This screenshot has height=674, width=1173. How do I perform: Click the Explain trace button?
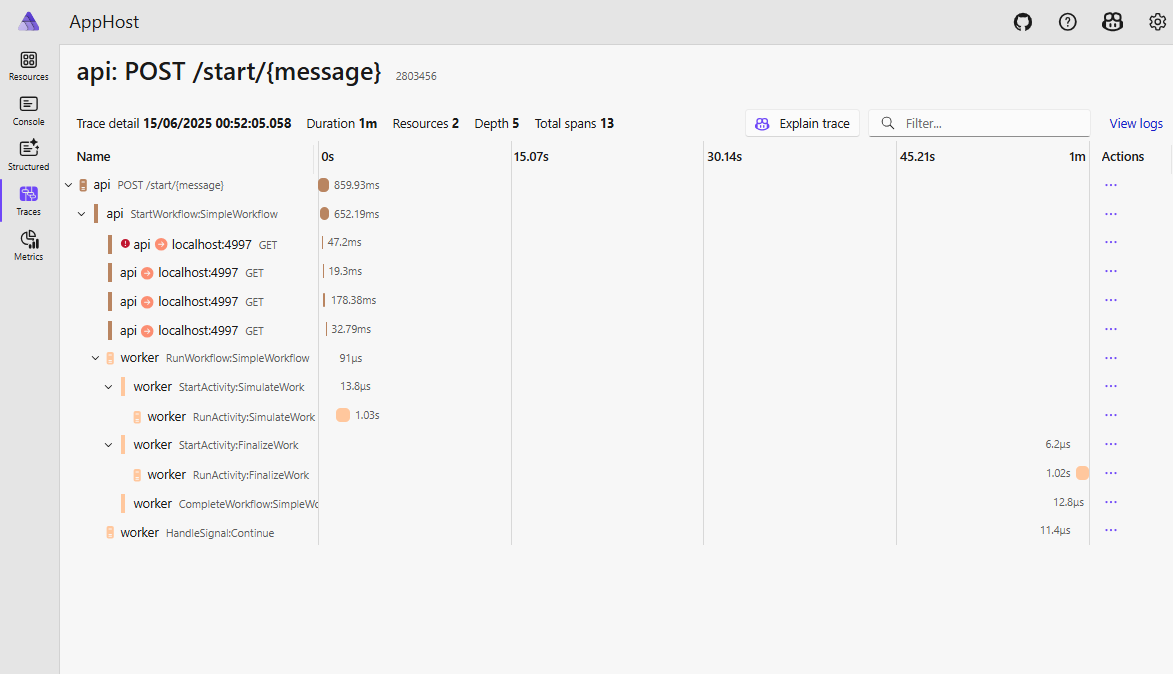tap(802, 124)
